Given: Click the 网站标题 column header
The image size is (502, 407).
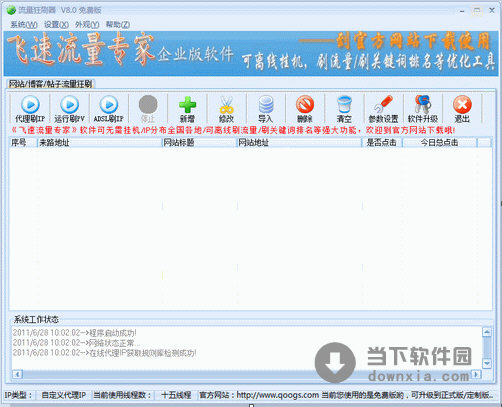Looking at the screenshot, I should [x=199, y=143].
